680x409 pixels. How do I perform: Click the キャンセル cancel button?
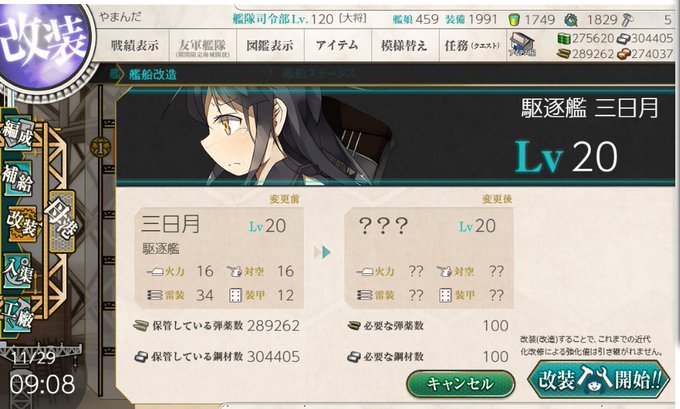click(461, 383)
